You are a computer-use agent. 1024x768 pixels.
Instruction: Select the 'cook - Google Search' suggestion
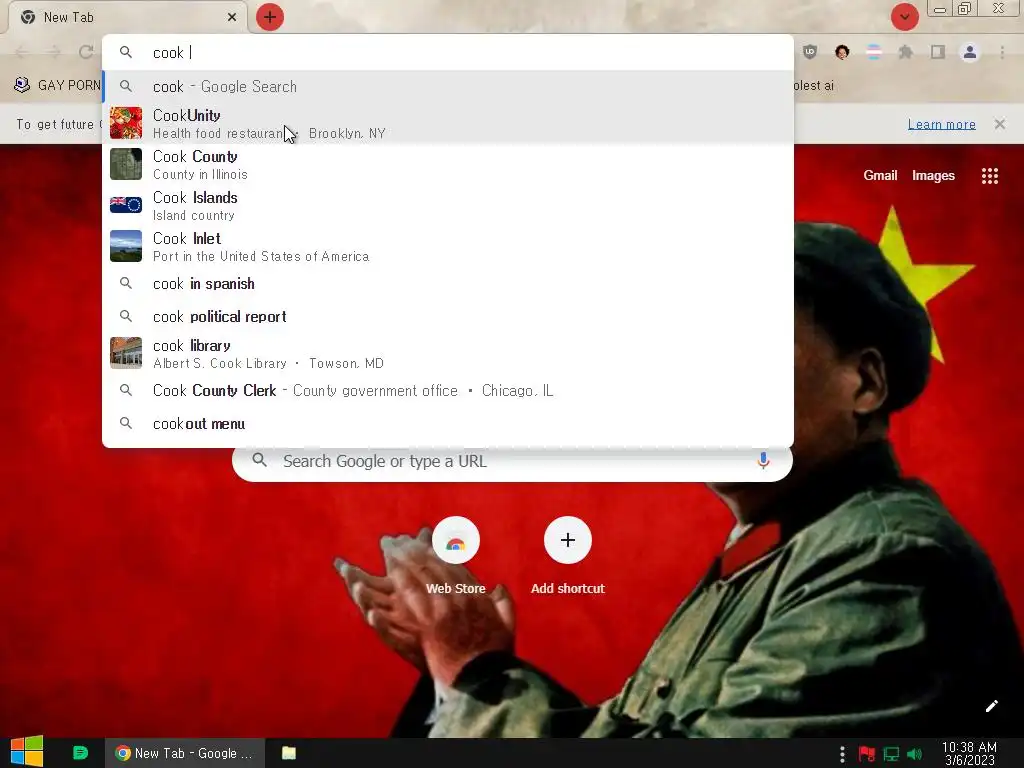pos(448,86)
